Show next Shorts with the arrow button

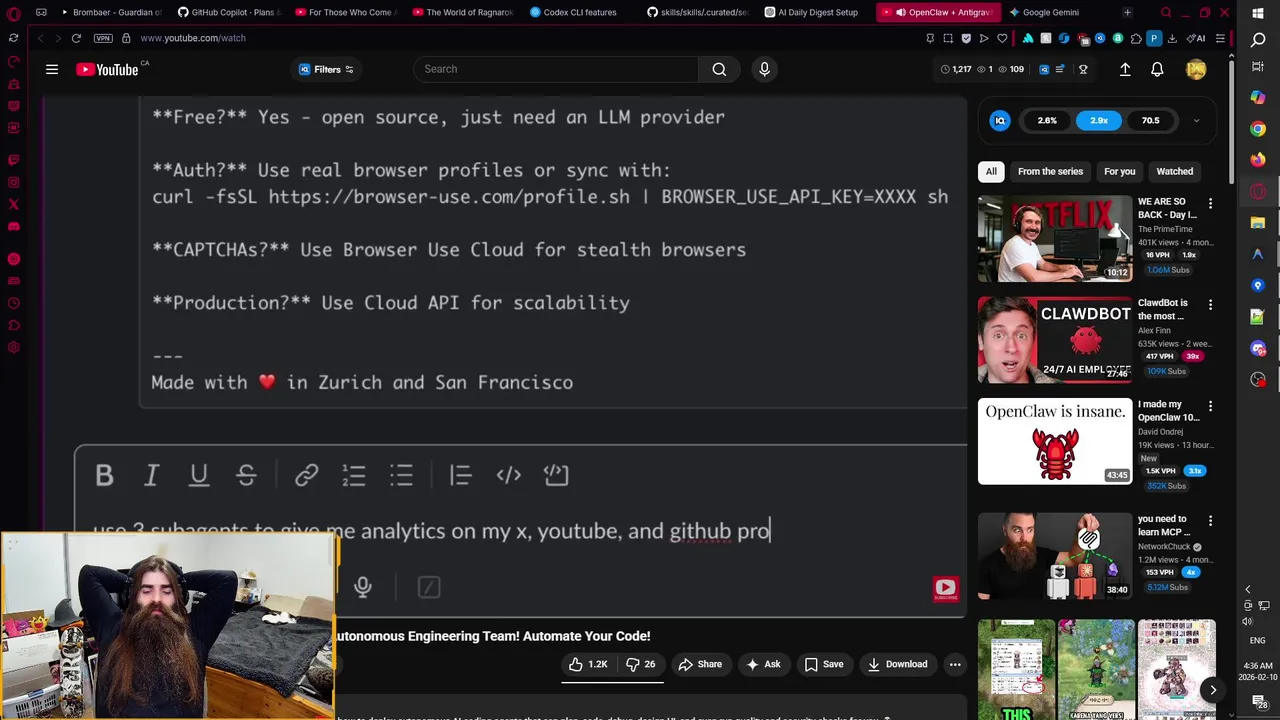(x=1212, y=690)
